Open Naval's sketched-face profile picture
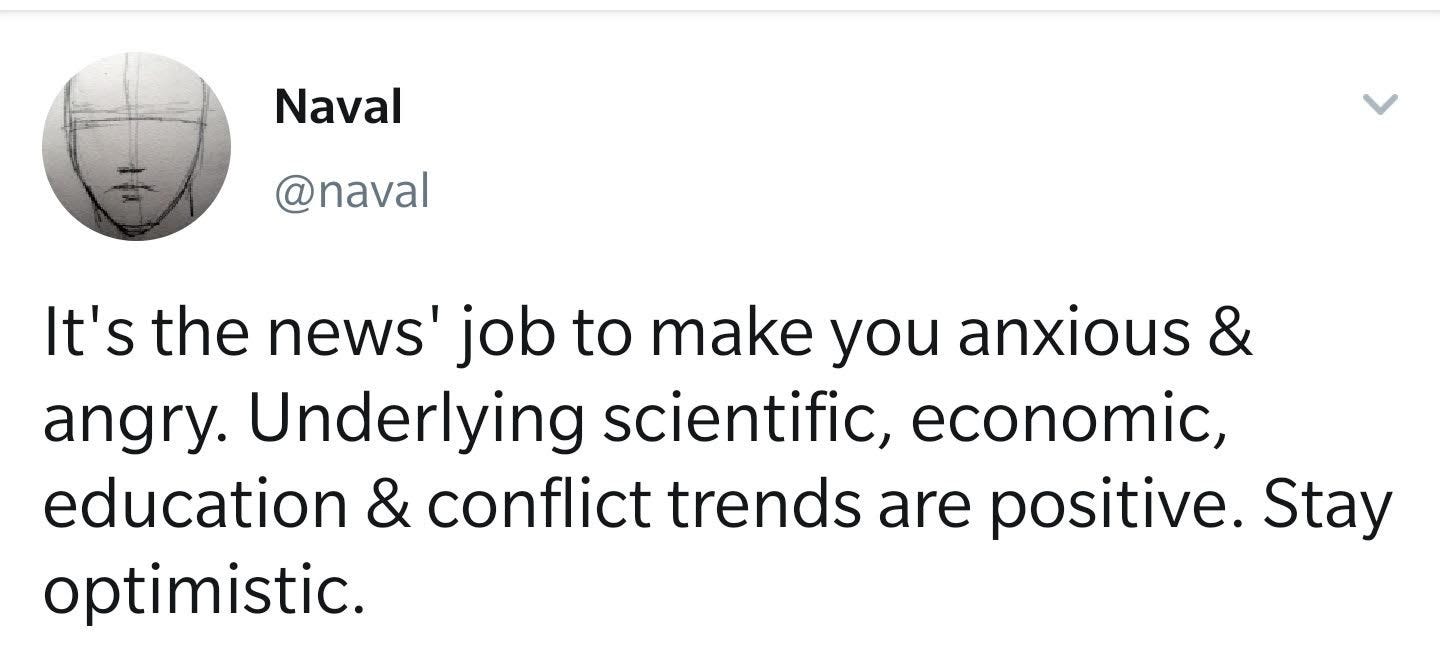The image size is (1440, 652). click(136, 146)
